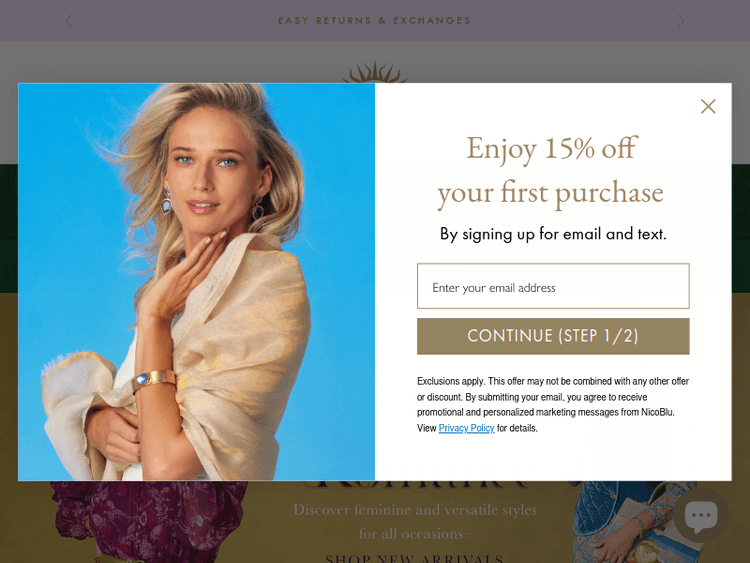Screen dimensions: 750x563
Task: Click Continue (Step 1/2) button
Action: 553,336
